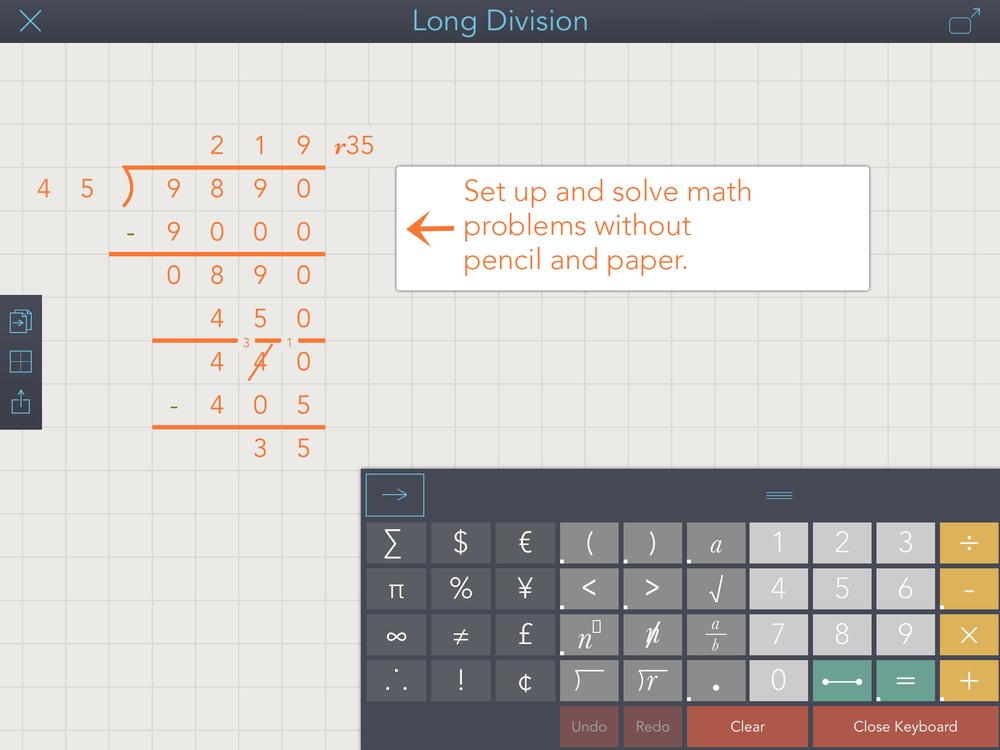Tap the arrow key above the keyboard
This screenshot has height=750, width=1000.
[394, 494]
